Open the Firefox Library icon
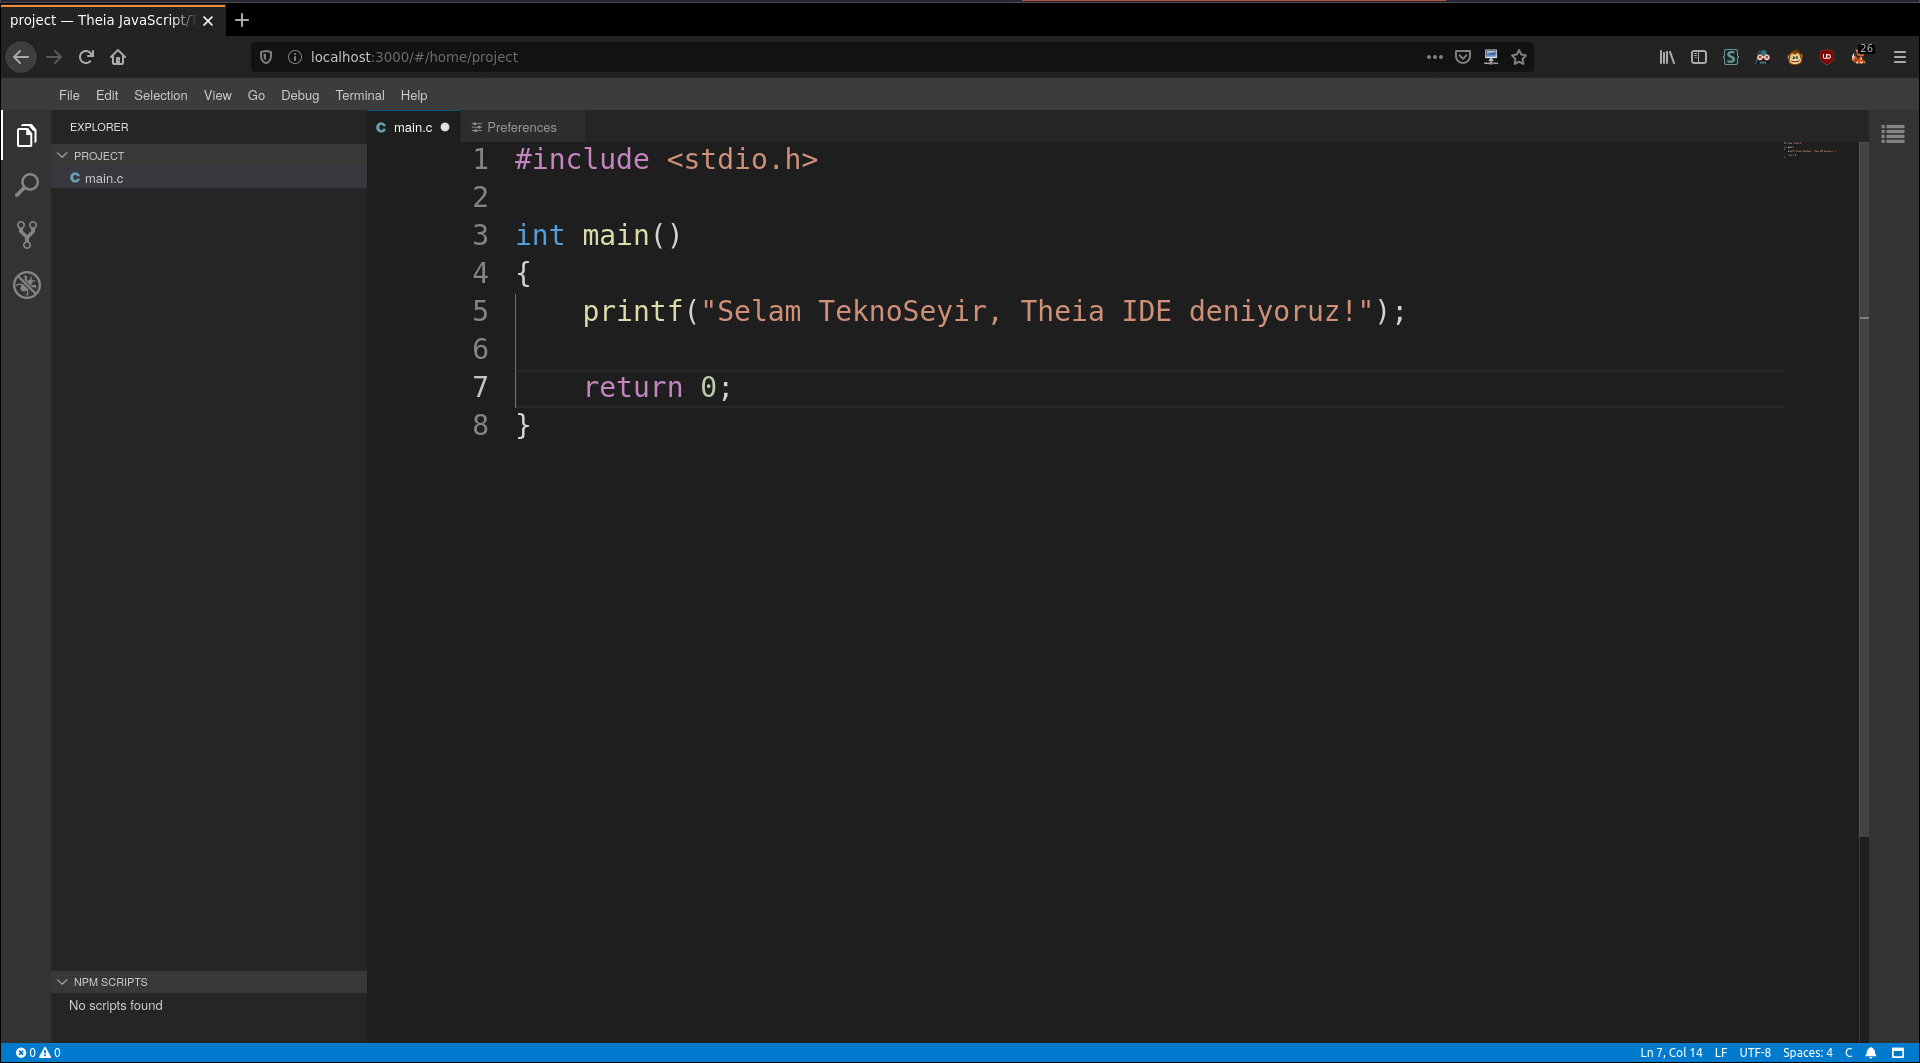Viewport: 1920px width, 1063px height. coord(1667,57)
